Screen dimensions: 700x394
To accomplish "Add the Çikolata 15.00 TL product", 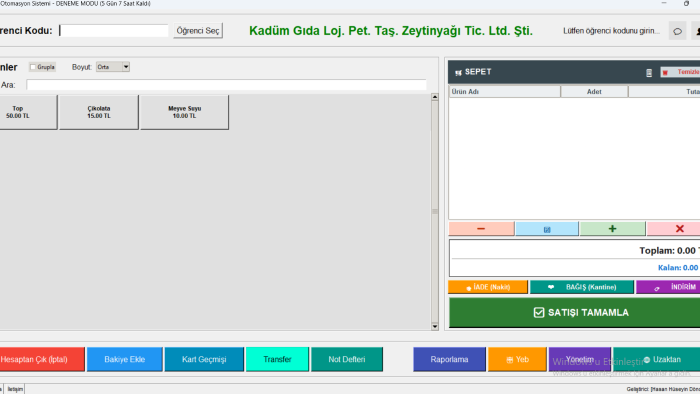I will 99,112.
